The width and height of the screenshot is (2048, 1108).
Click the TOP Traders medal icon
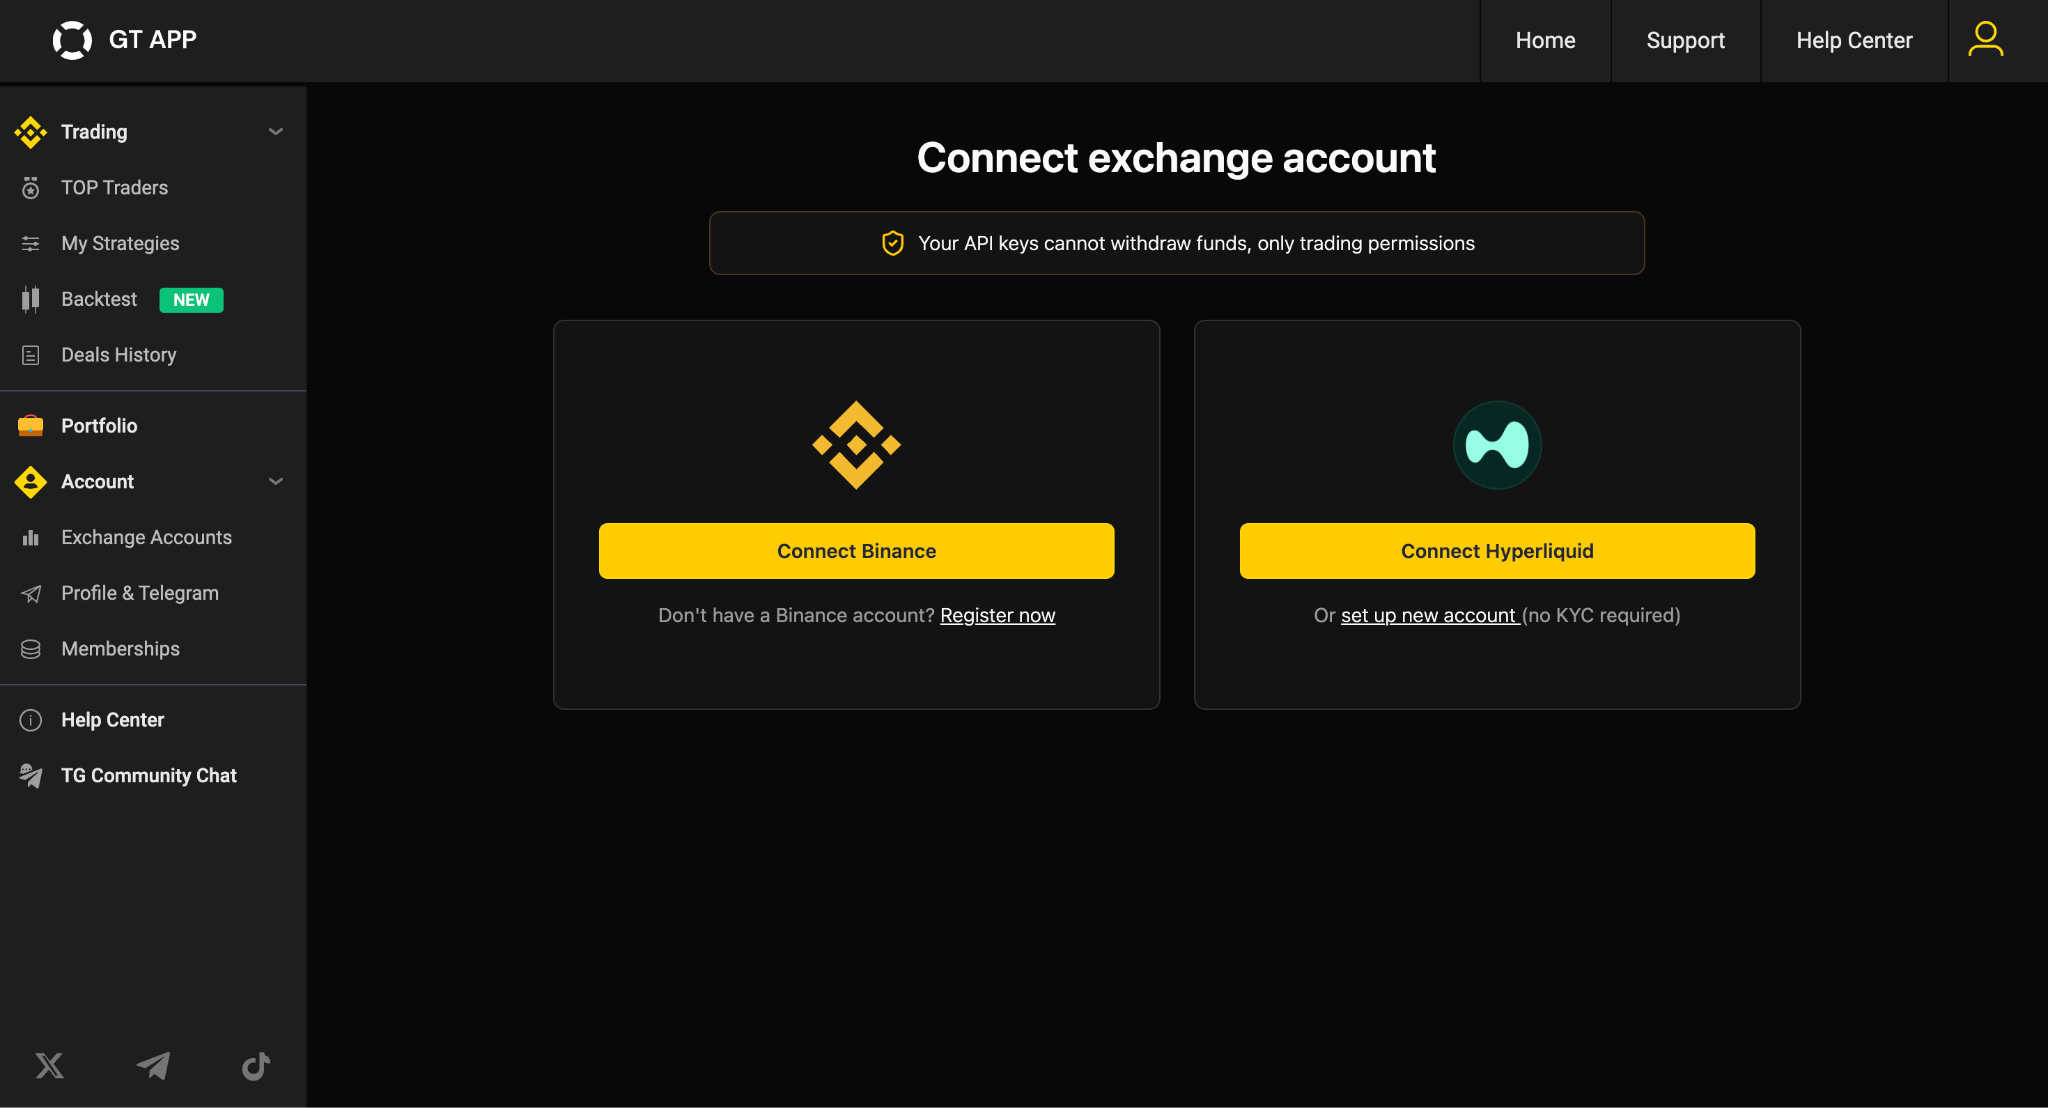31,188
